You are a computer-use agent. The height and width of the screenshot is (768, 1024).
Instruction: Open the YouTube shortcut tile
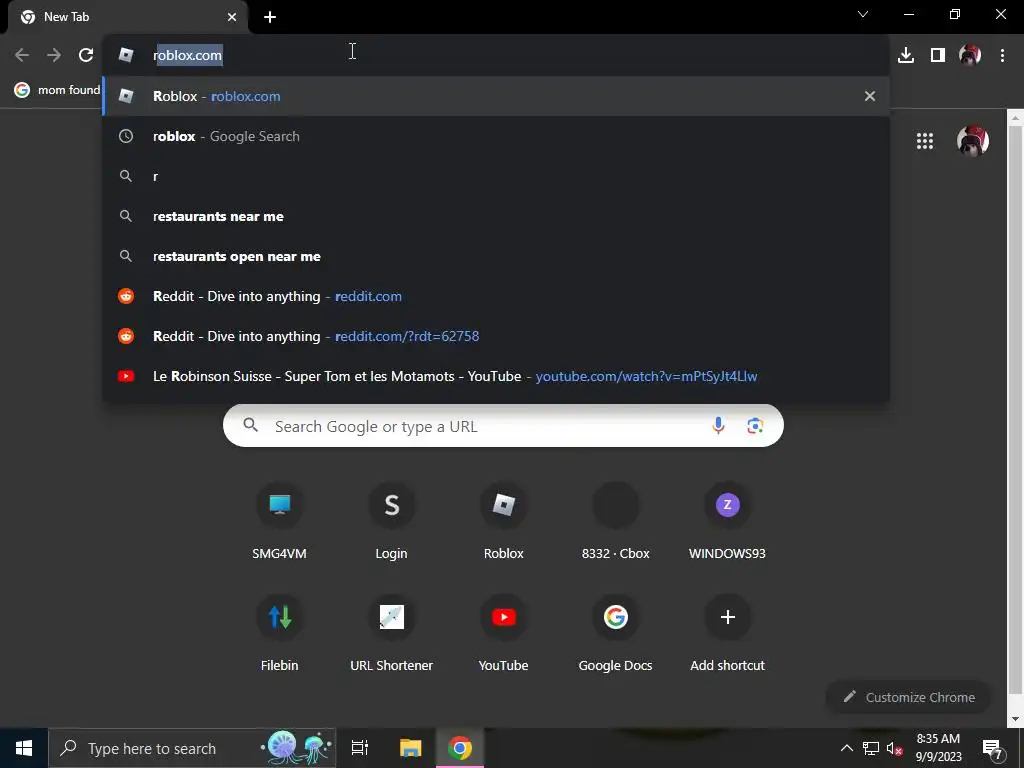click(x=504, y=633)
